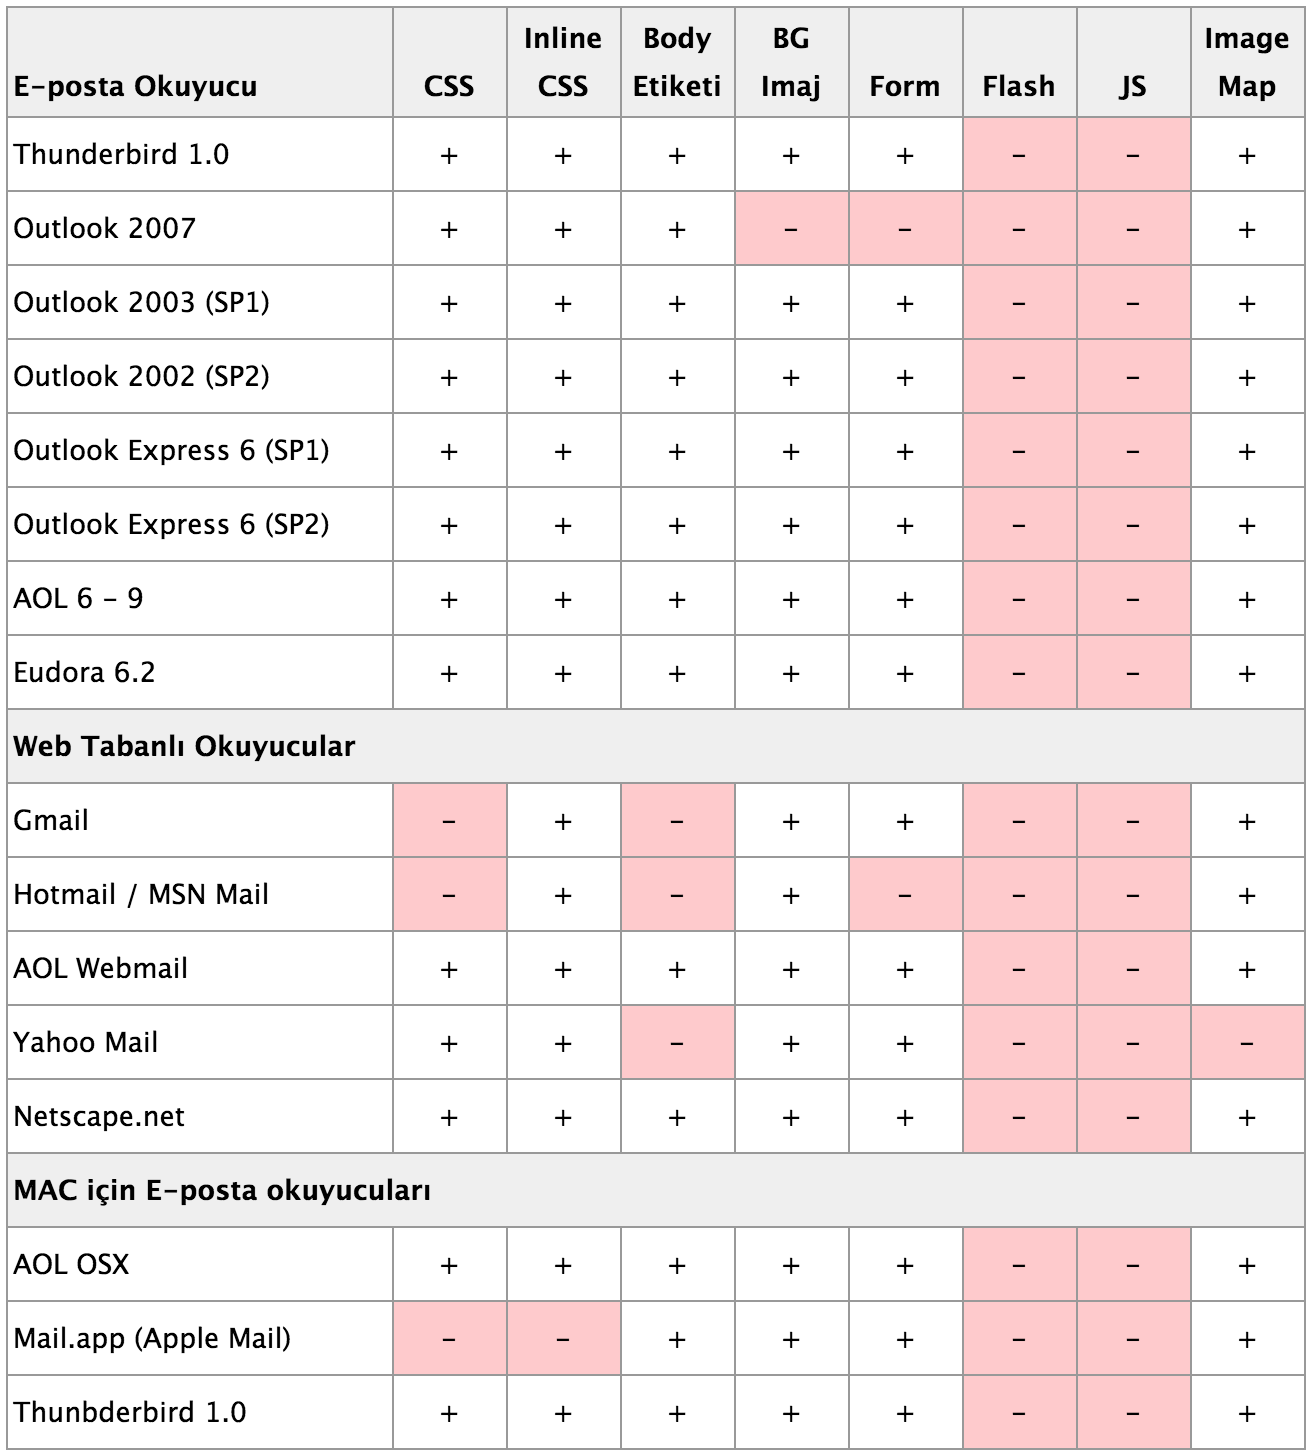
Task: Select the "Hotmail / MSN Mail" row label
Action: (141, 894)
